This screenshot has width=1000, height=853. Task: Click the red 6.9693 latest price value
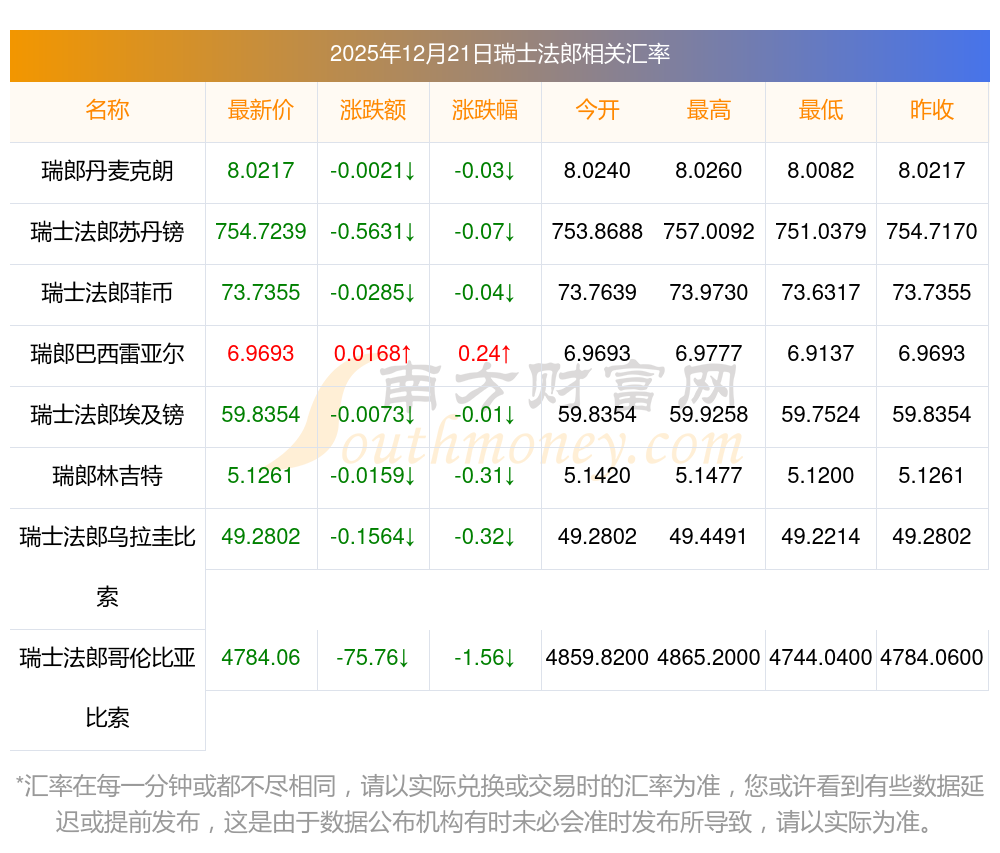(261, 354)
